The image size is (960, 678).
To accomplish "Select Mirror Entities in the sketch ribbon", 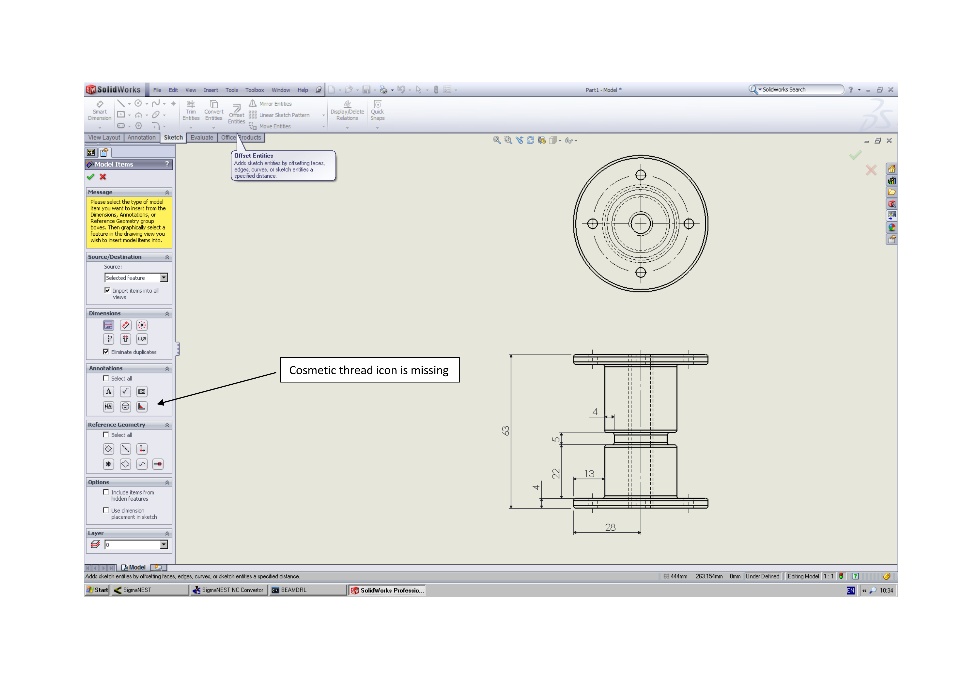I will 270,104.
